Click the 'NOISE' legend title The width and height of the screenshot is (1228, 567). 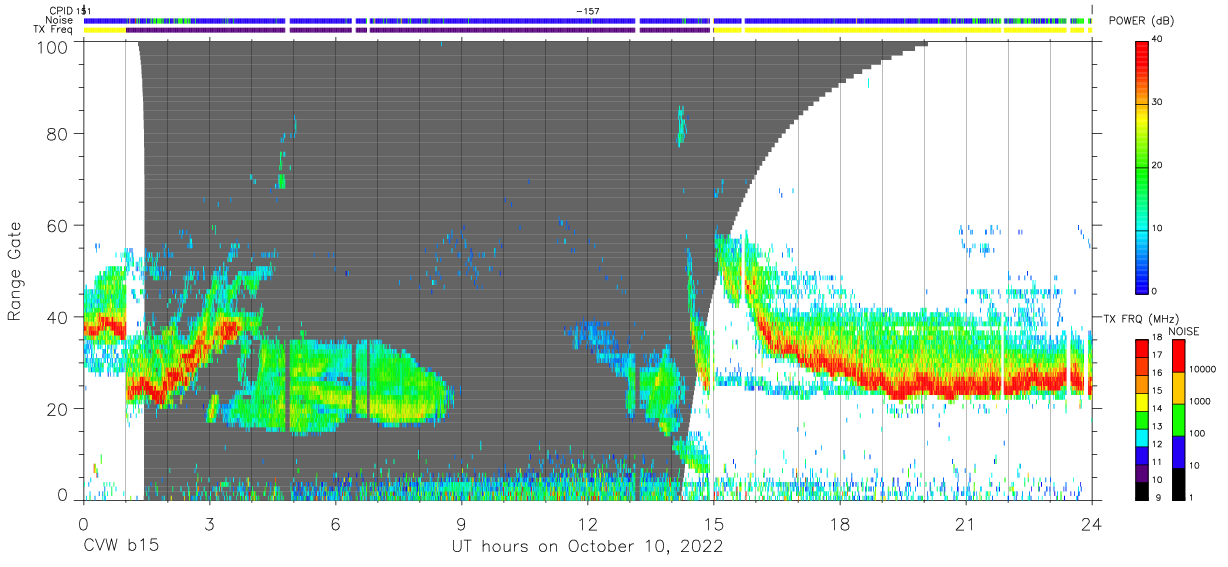point(1186,331)
